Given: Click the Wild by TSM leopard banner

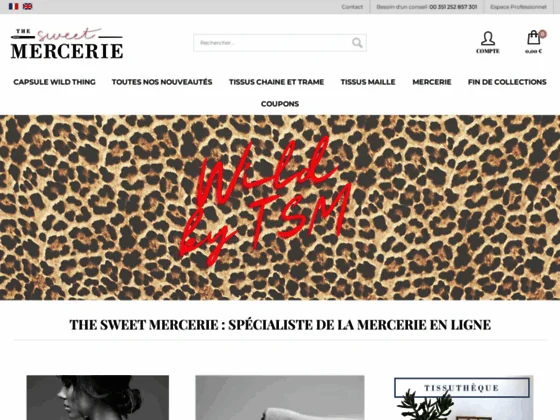Looking at the screenshot, I should (280, 208).
